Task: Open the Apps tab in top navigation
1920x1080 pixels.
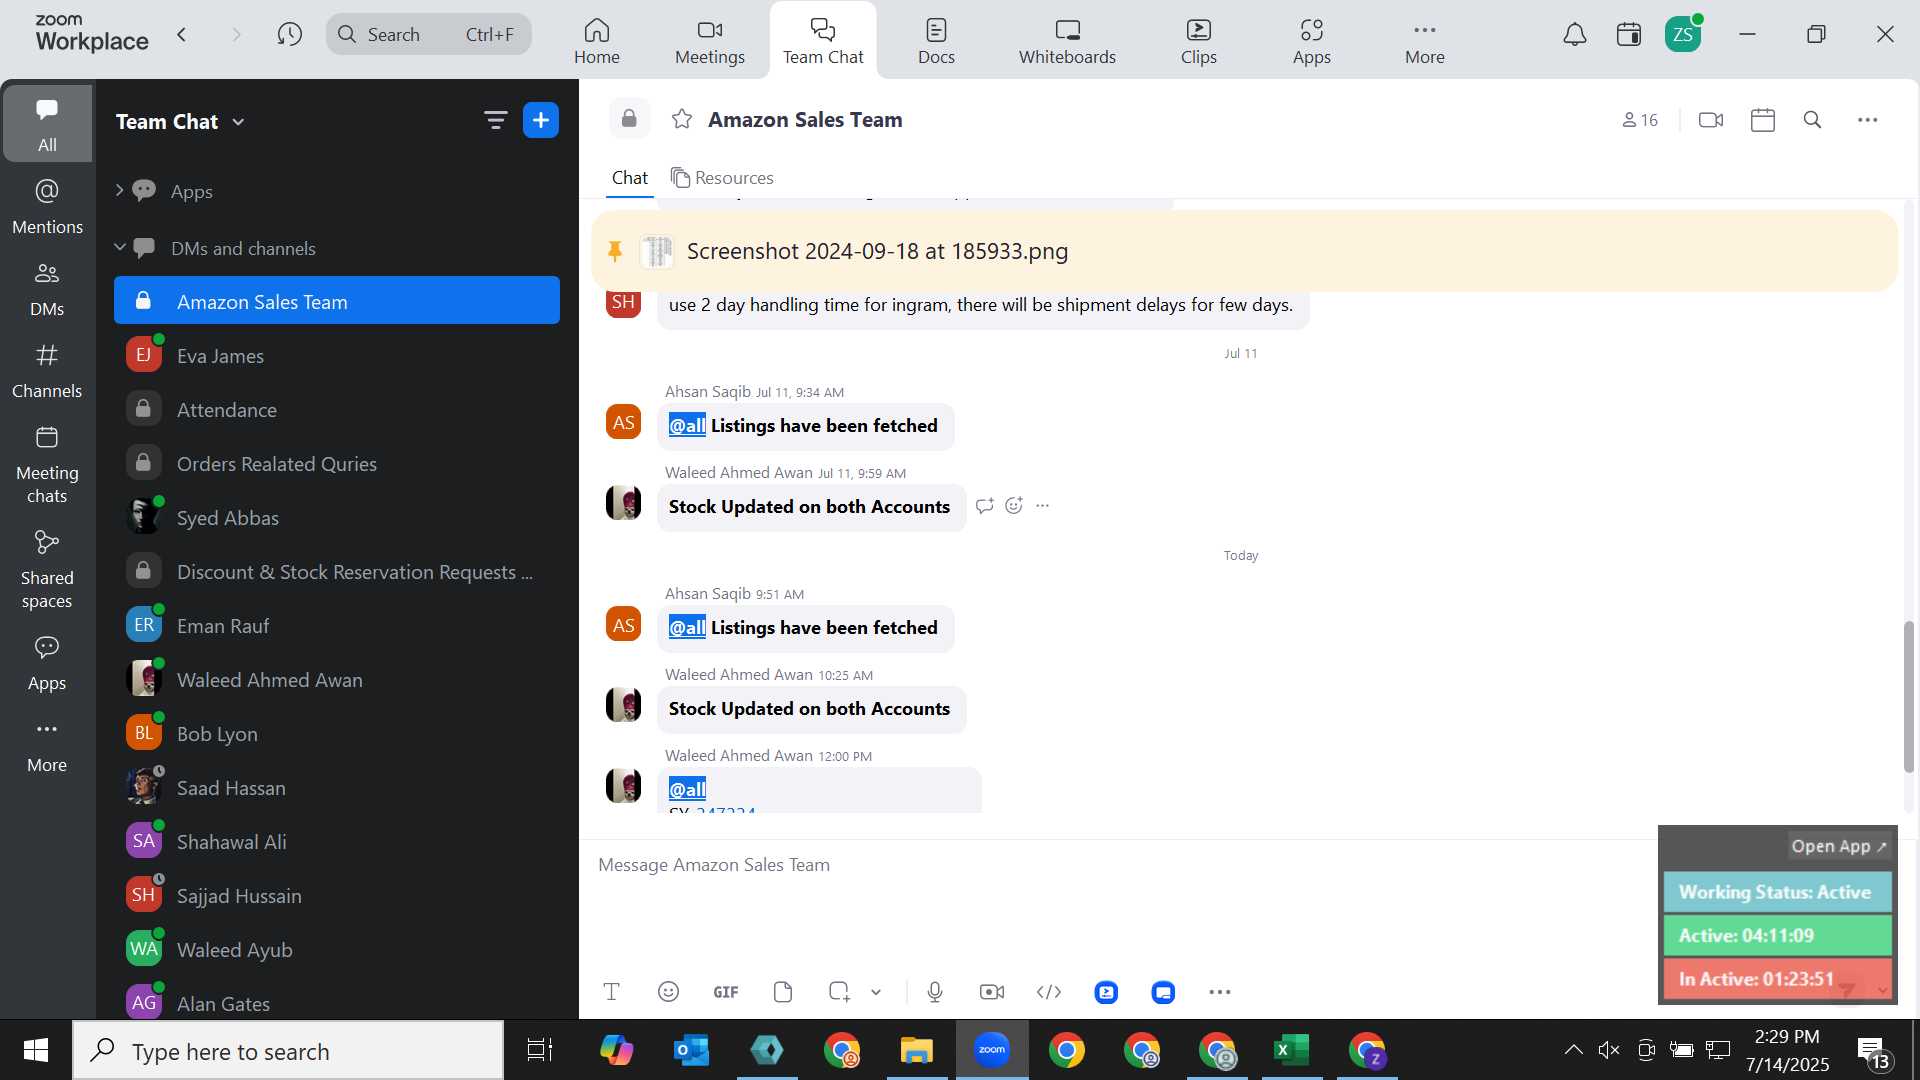Action: click(x=1312, y=41)
